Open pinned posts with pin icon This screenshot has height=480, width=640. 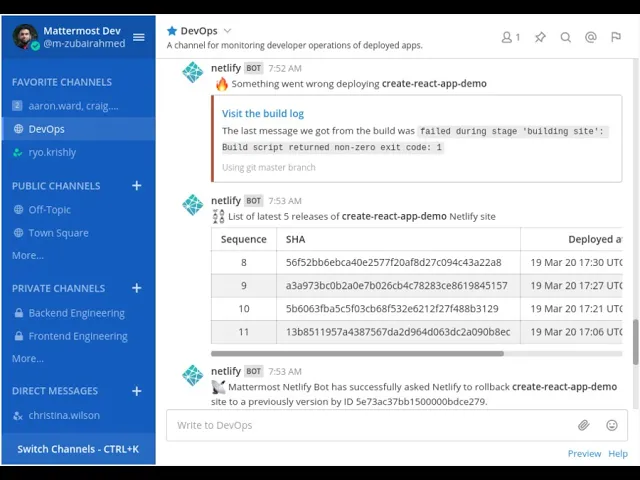pyautogui.click(x=540, y=38)
